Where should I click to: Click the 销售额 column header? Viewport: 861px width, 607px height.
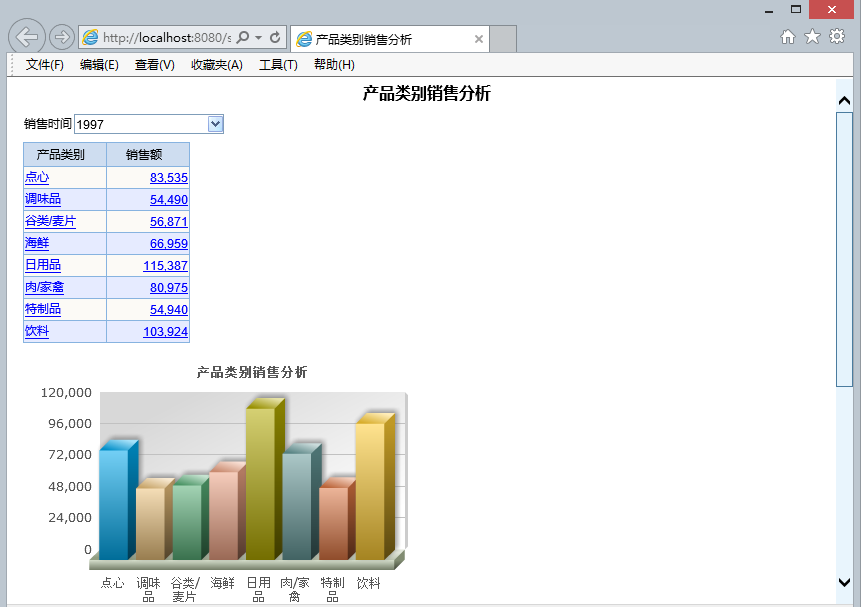click(148, 154)
